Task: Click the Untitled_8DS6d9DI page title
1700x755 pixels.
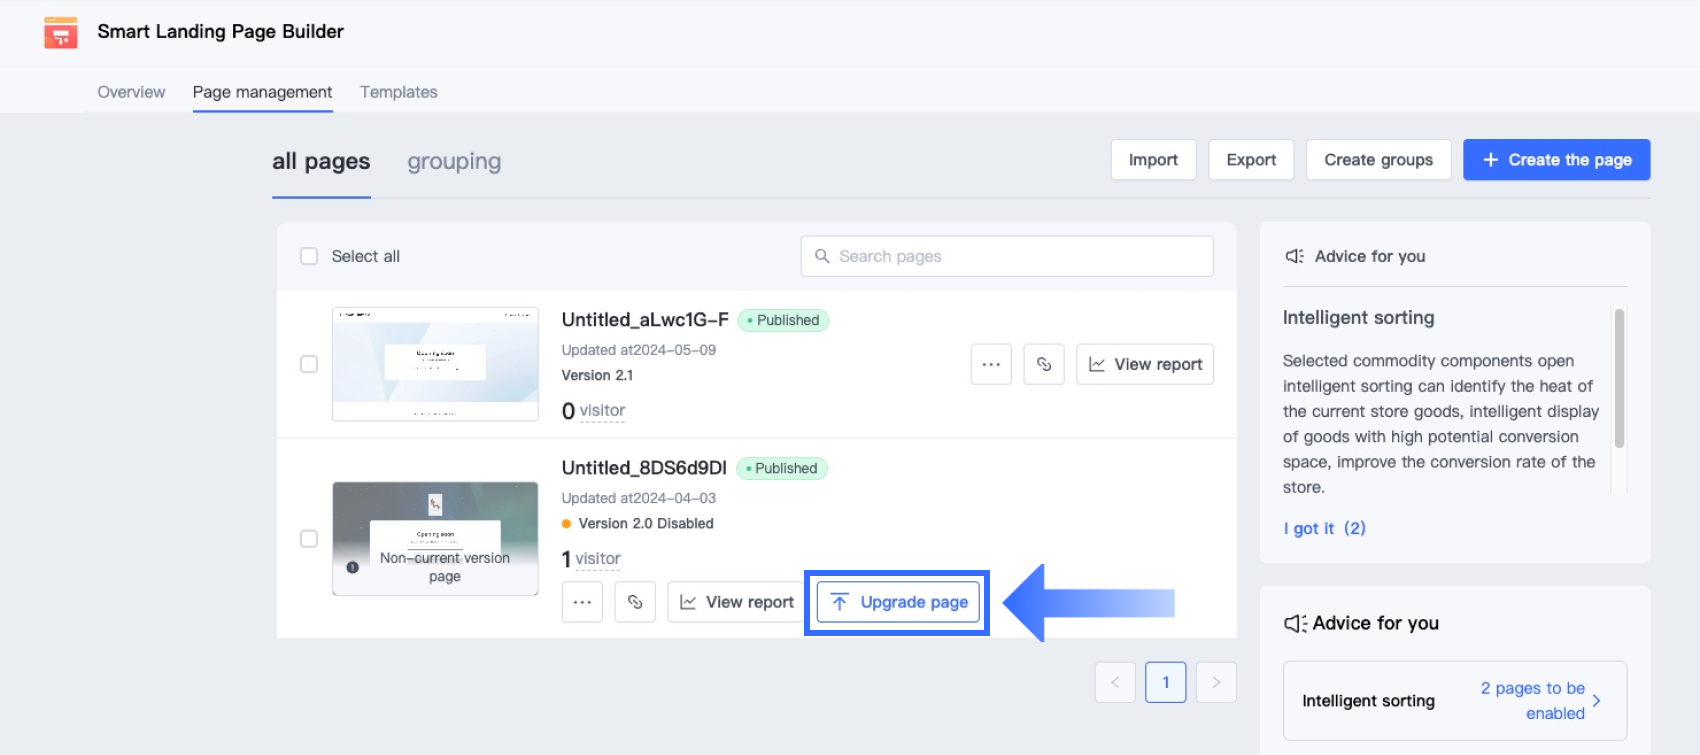Action: (x=644, y=468)
